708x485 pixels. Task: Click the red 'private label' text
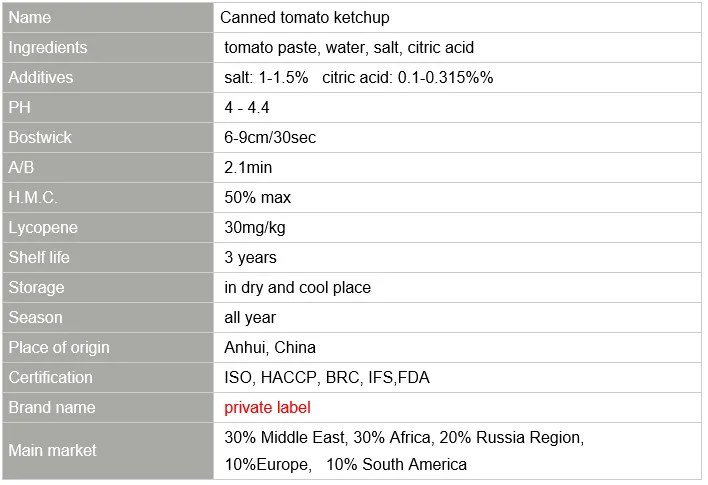tap(267, 407)
